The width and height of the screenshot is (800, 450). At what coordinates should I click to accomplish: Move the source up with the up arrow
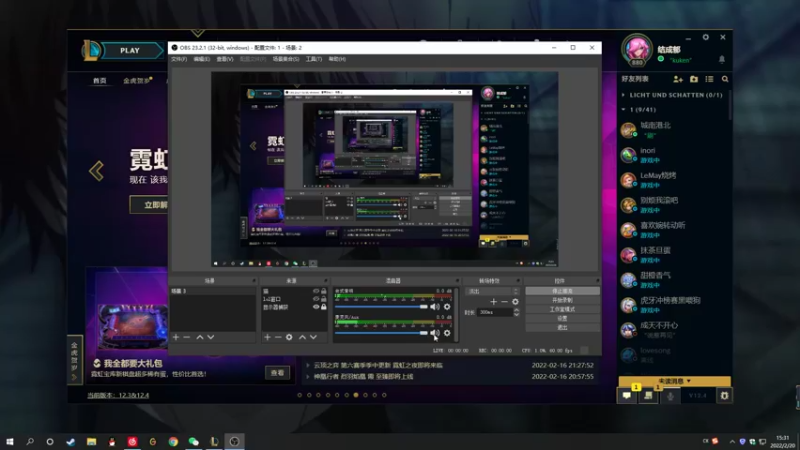303,337
